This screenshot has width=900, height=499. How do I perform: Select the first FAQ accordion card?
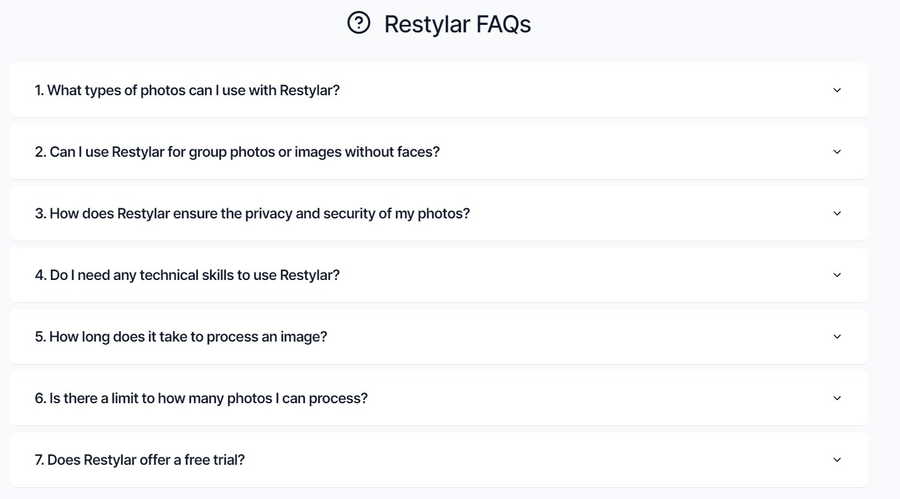coord(439,90)
